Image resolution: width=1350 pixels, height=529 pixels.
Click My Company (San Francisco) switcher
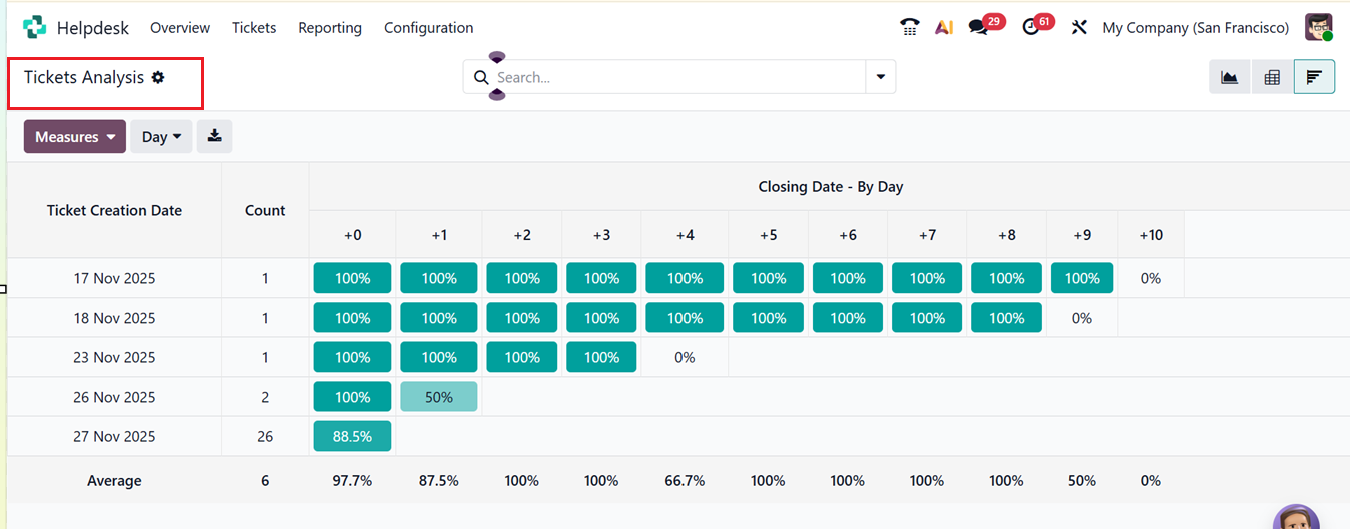coord(1195,28)
